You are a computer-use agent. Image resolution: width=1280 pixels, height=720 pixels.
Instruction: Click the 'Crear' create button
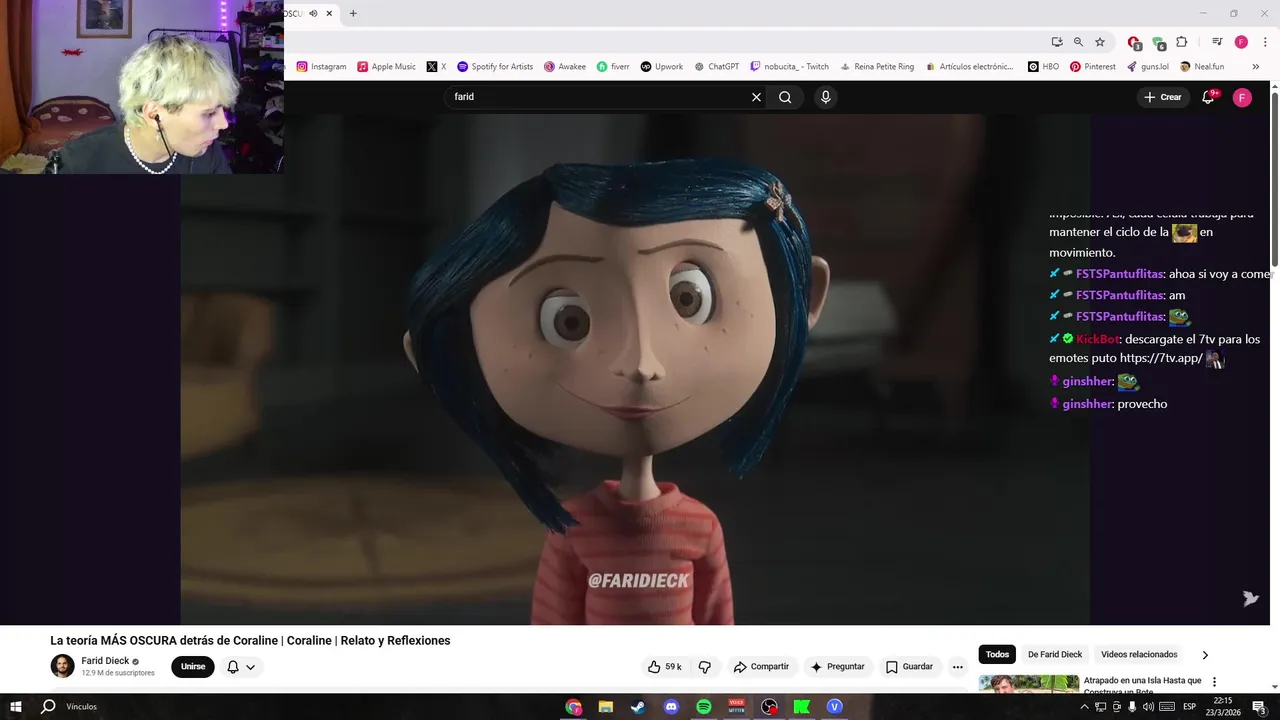click(x=1163, y=97)
